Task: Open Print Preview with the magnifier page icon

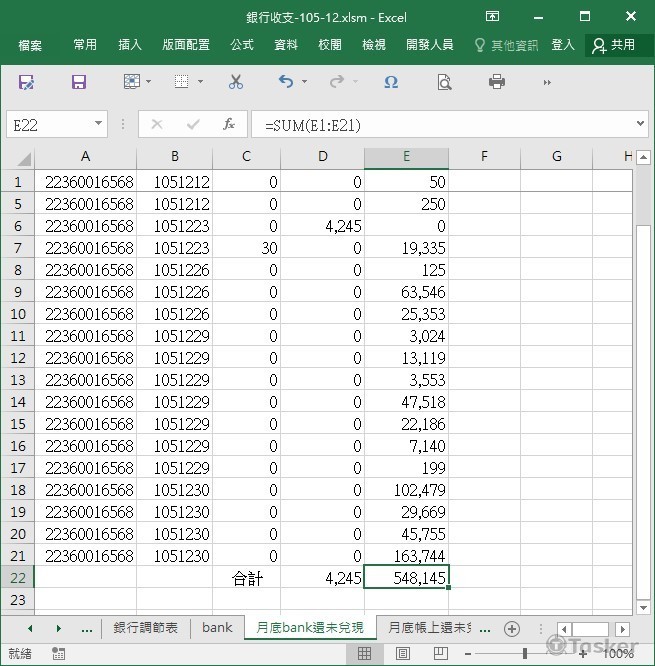Action: pyautogui.click(x=444, y=82)
